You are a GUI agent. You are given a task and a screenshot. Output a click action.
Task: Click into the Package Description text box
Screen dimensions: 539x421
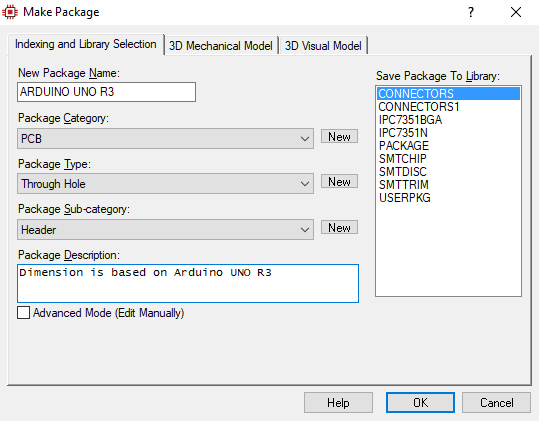click(188, 284)
